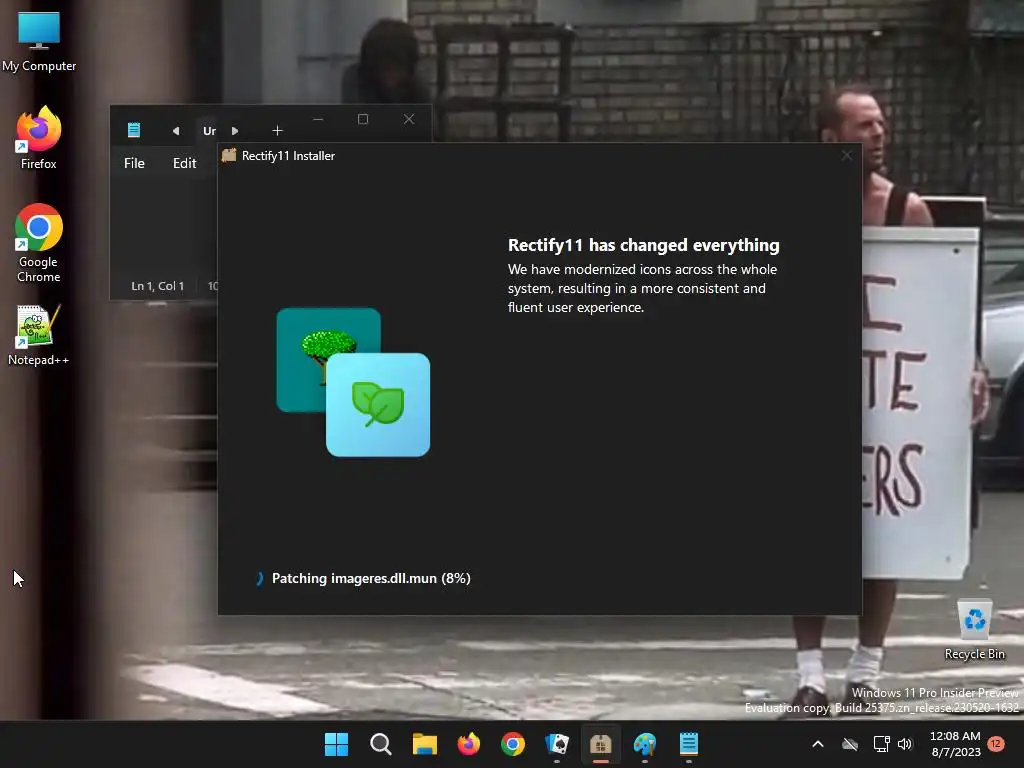Close the Rectify11 Installer window
1024x768 pixels.
pos(847,155)
